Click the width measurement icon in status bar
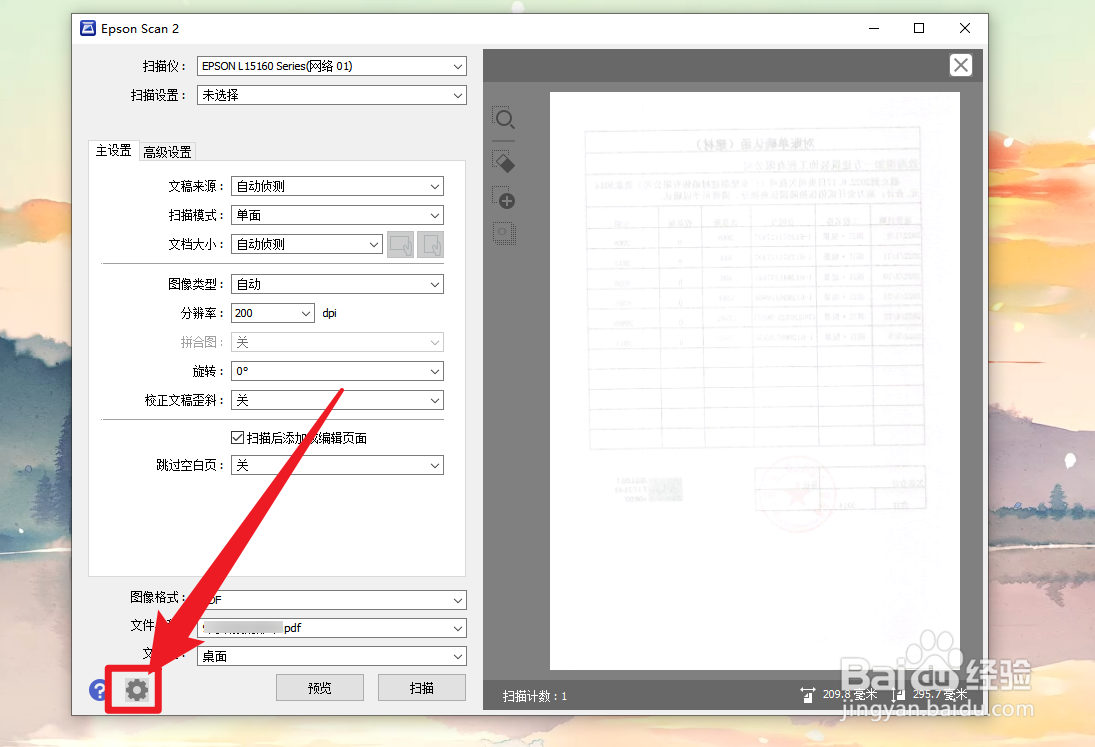The height and width of the screenshot is (747, 1095). pyautogui.click(x=808, y=693)
